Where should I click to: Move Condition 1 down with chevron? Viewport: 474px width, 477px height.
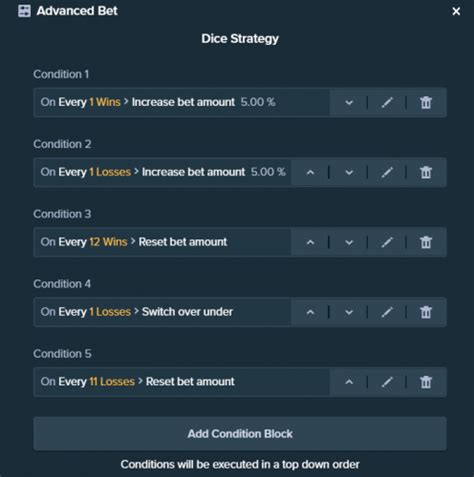tap(349, 102)
